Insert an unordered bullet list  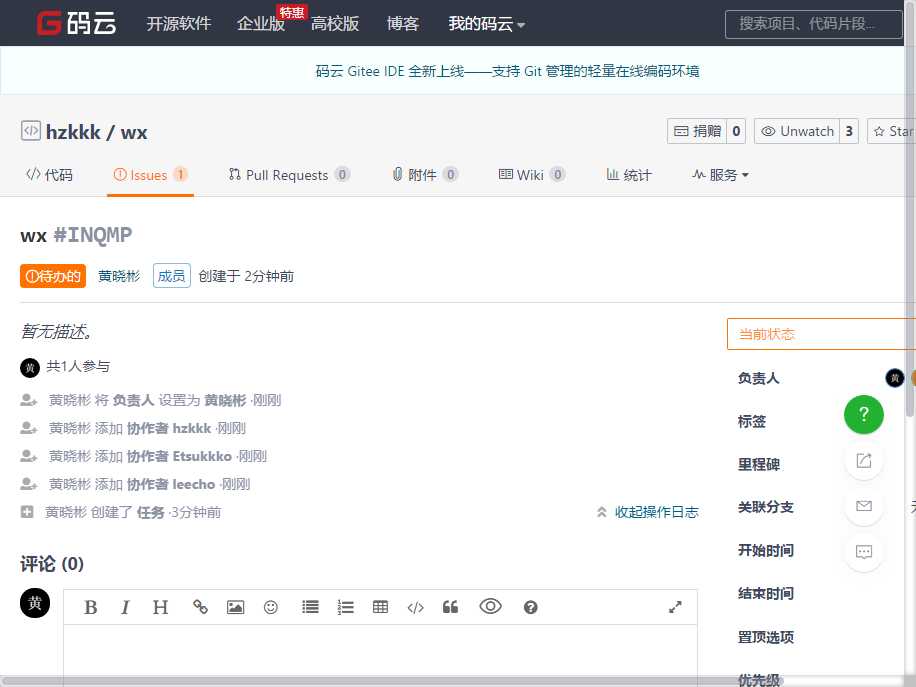tap(310, 608)
